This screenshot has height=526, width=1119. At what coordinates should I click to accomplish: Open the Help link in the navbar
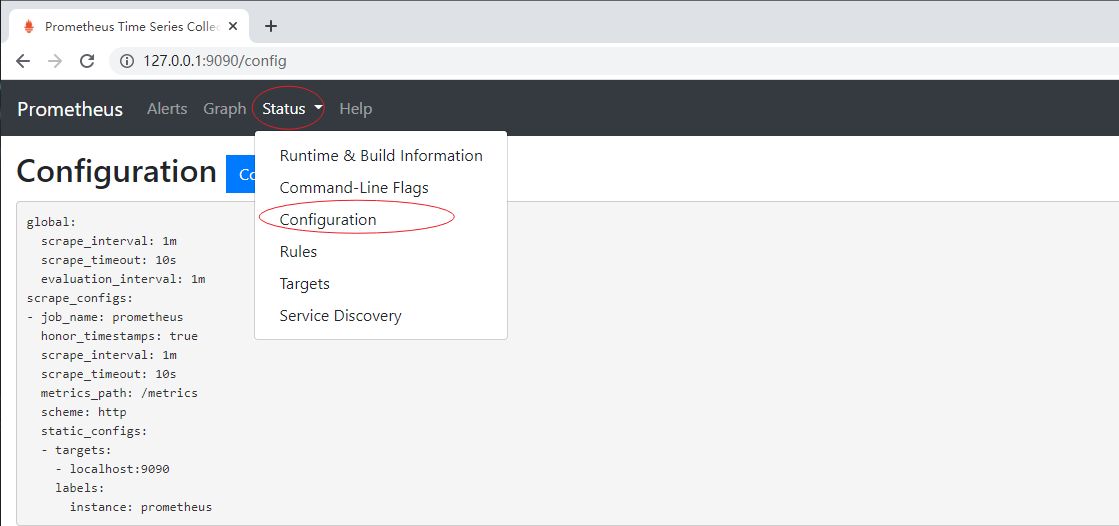click(x=355, y=109)
